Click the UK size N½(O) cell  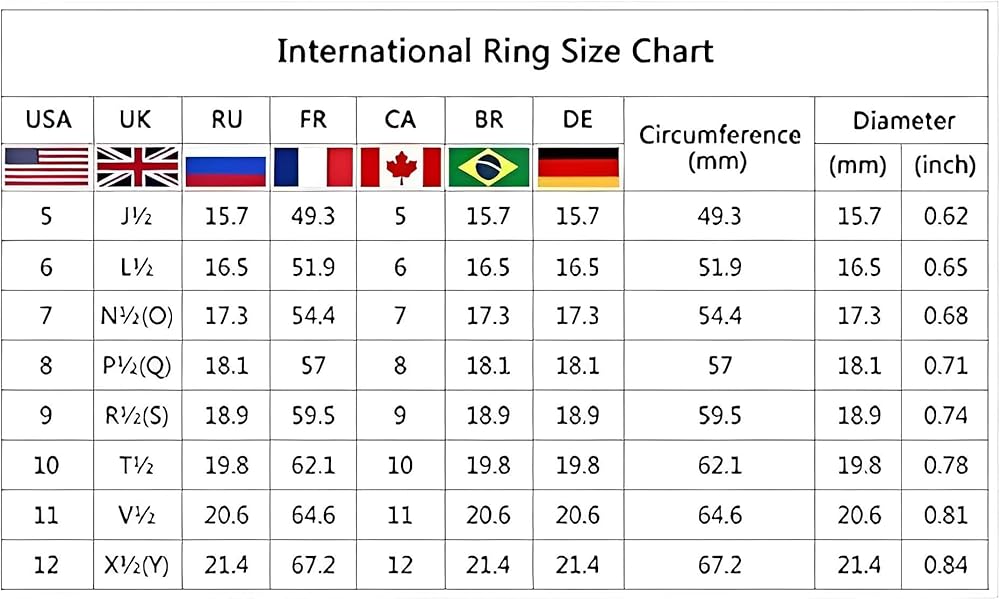tap(137, 316)
